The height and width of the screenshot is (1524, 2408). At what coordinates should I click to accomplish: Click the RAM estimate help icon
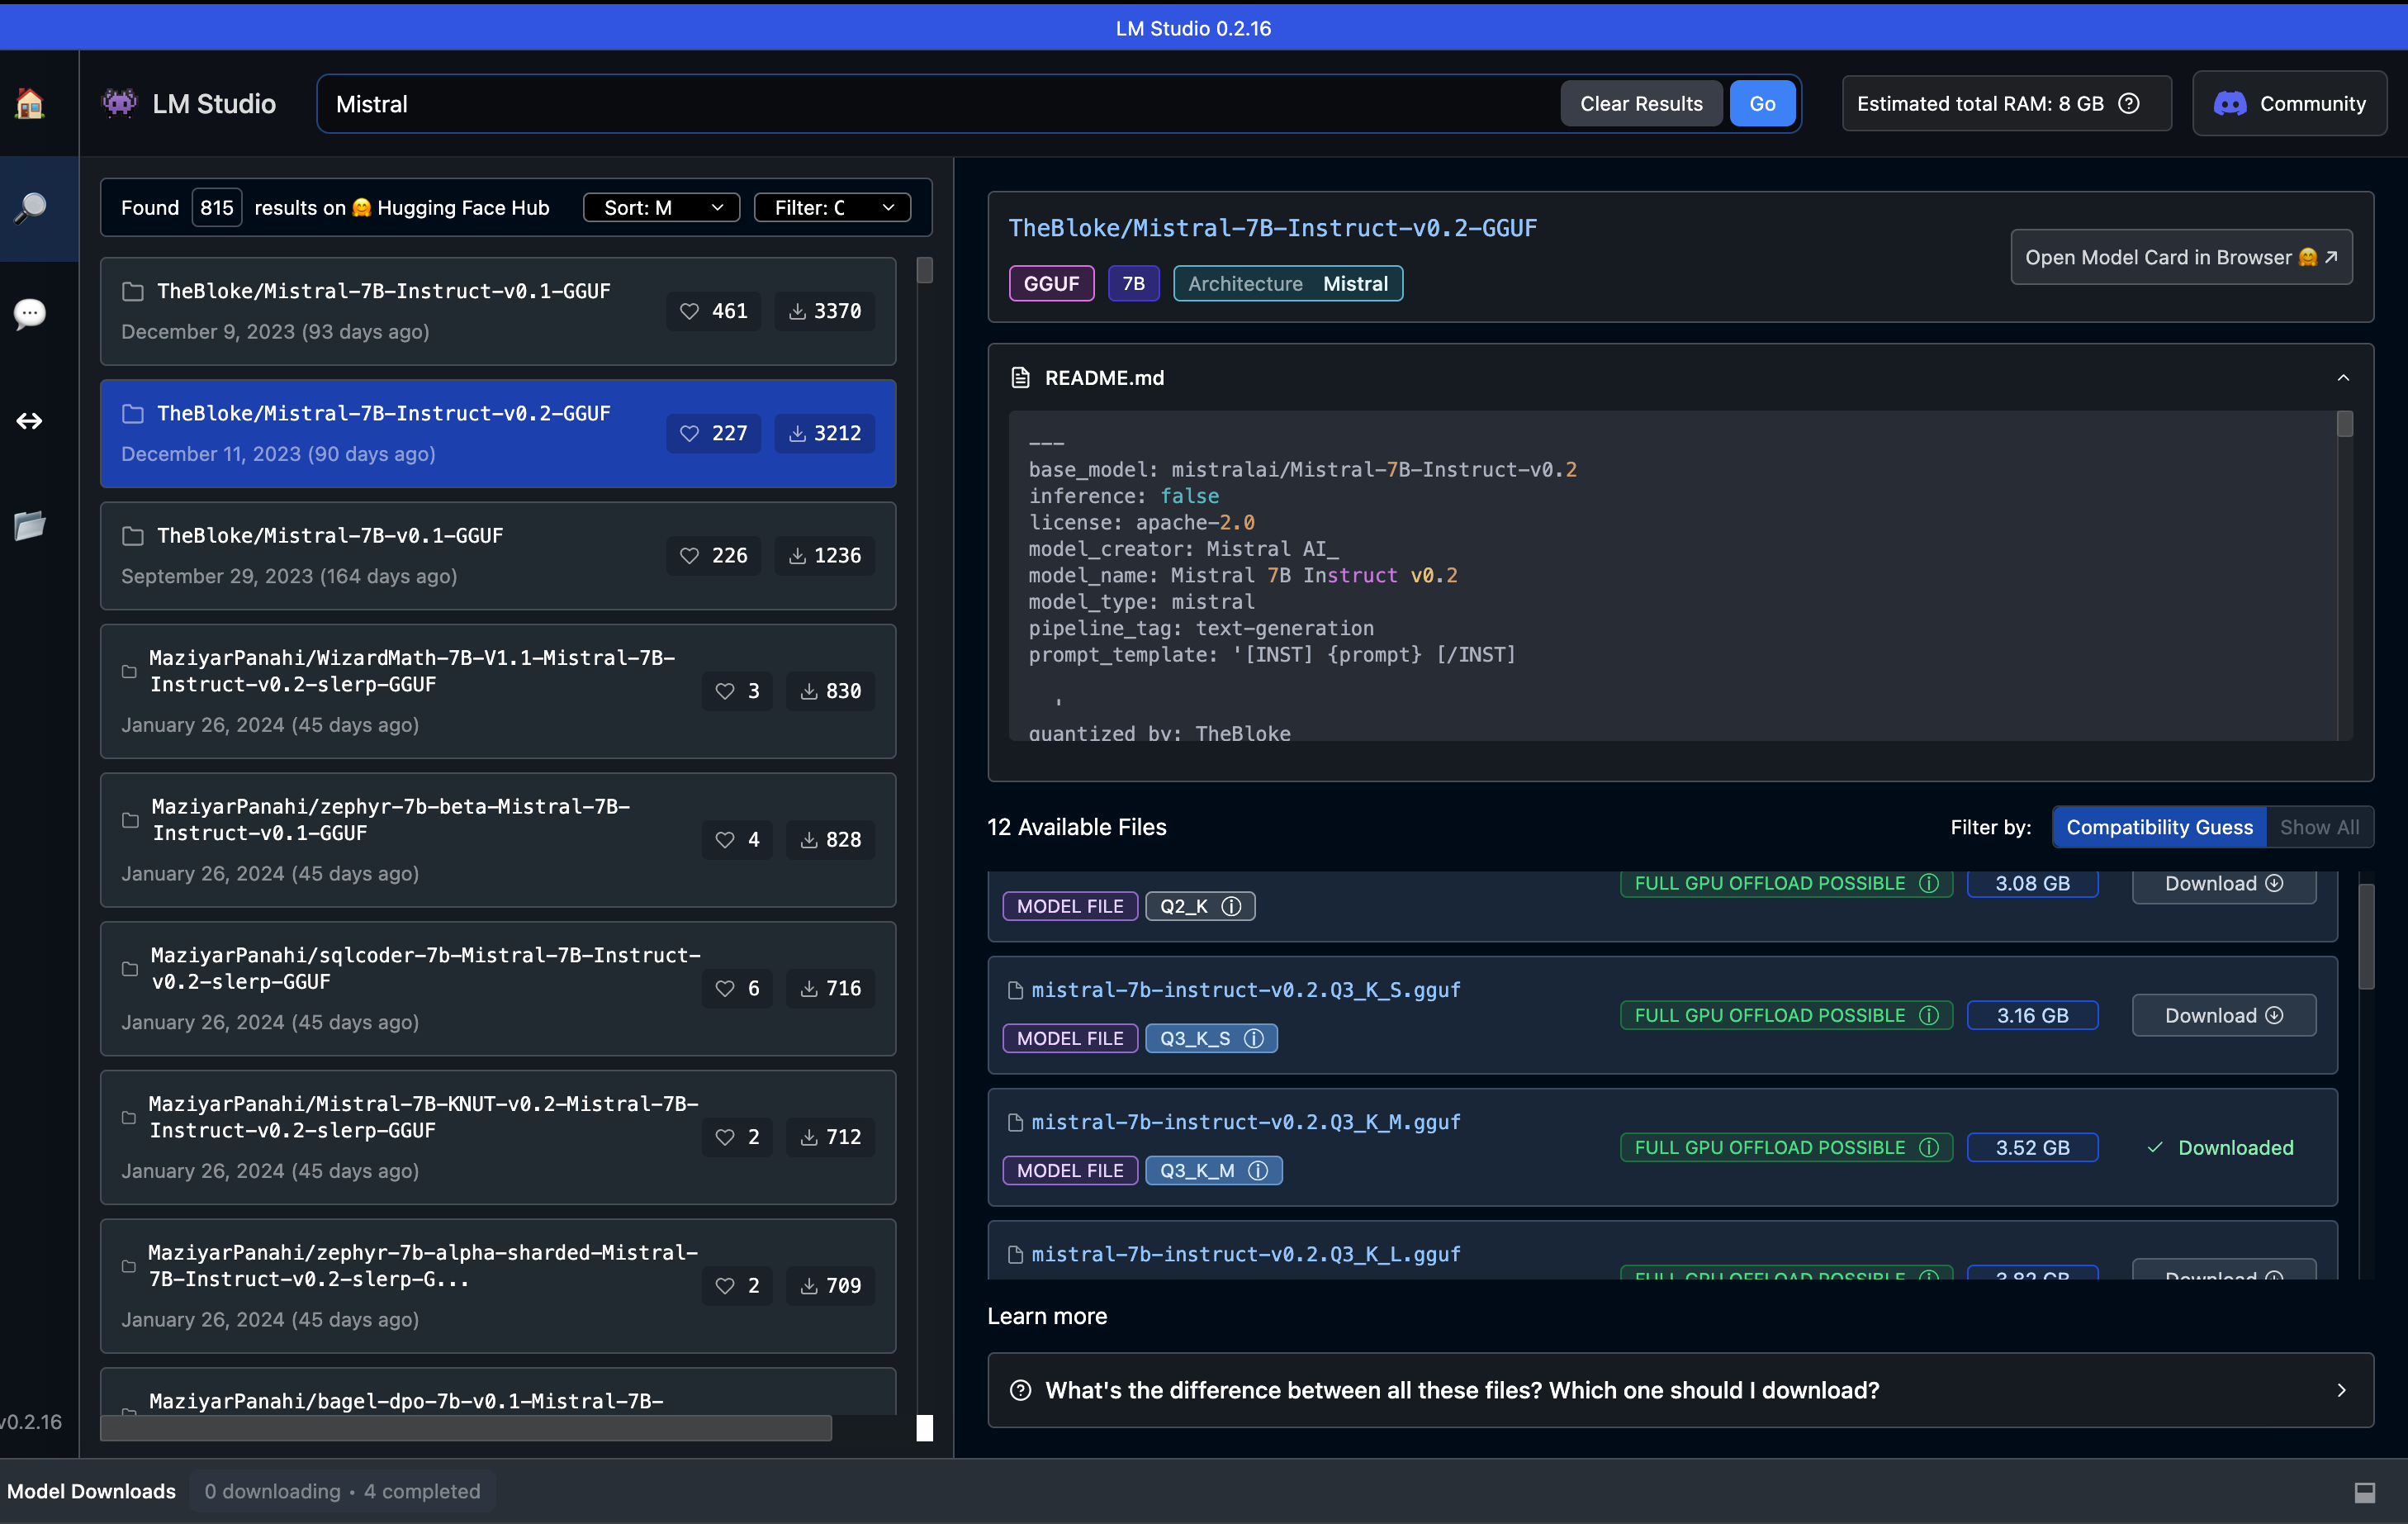(2129, 104)
